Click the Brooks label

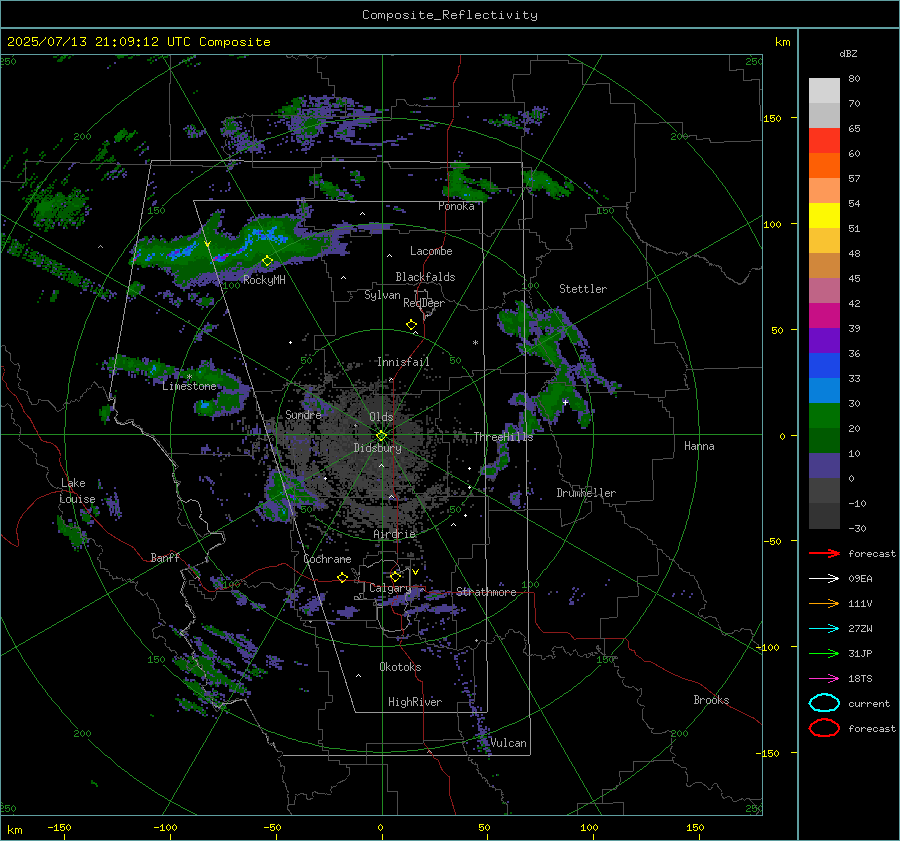711,700
